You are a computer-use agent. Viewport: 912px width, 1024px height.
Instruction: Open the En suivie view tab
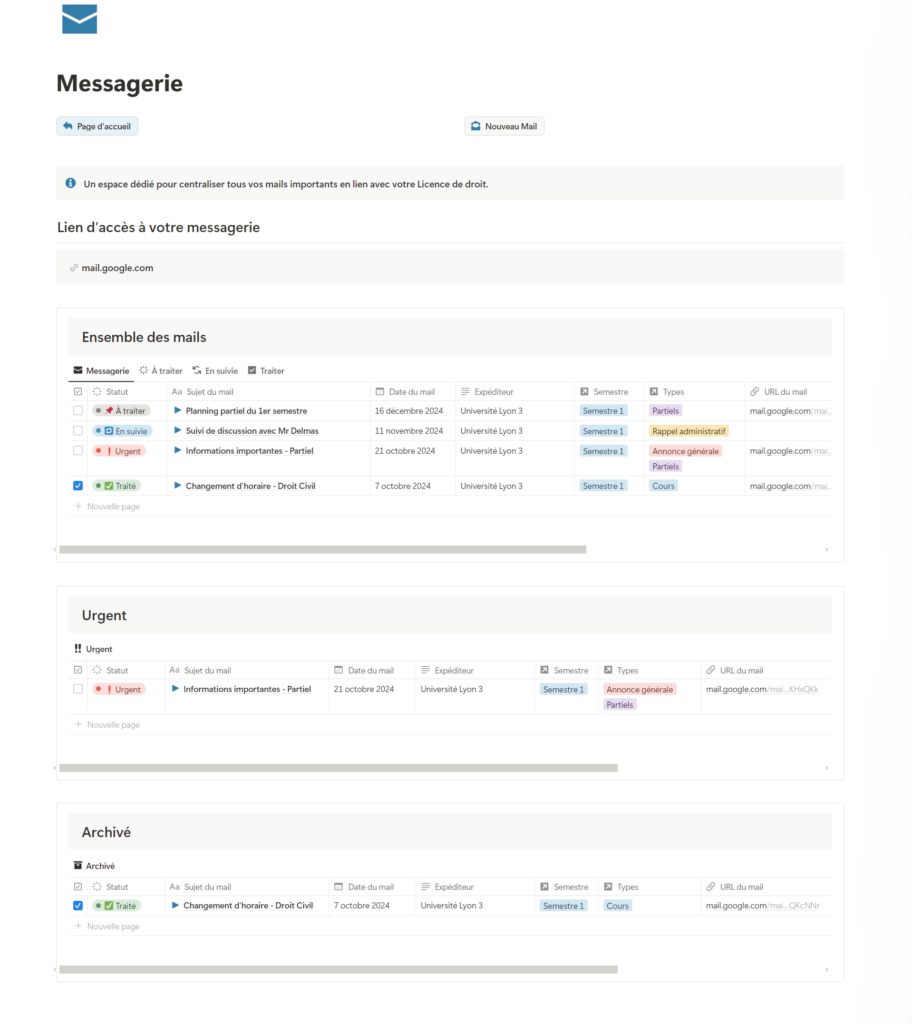215,371
